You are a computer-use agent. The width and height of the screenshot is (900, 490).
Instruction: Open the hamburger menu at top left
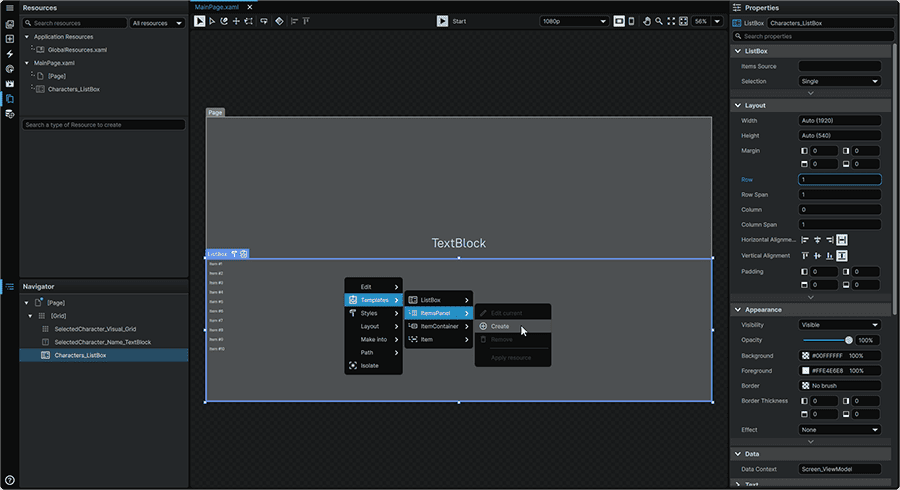click(x=10, y=7)
